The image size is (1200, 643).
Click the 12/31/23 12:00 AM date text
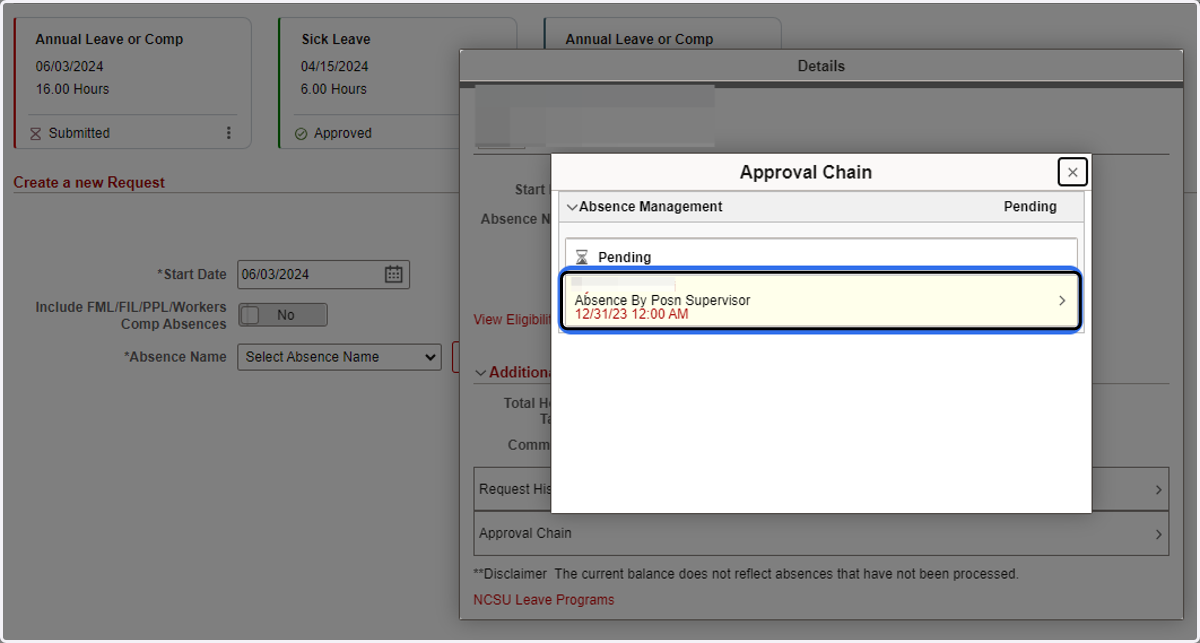631,314
